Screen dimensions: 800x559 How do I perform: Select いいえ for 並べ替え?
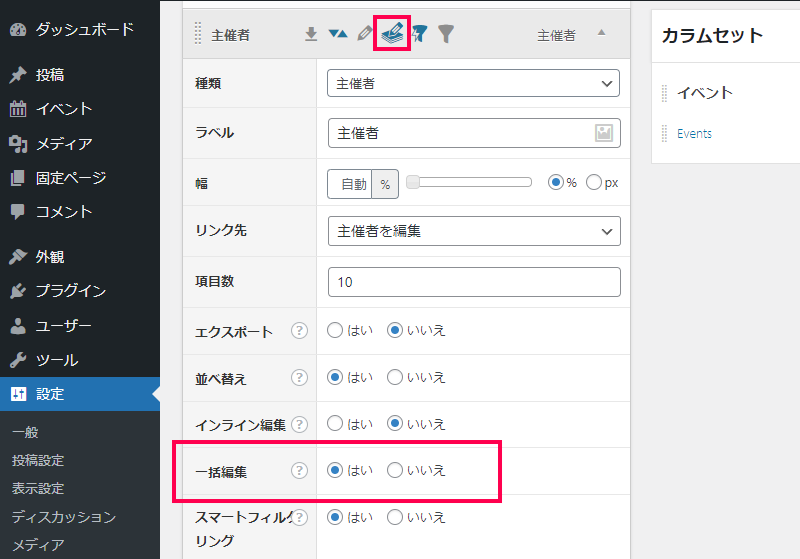click(394, 377)
